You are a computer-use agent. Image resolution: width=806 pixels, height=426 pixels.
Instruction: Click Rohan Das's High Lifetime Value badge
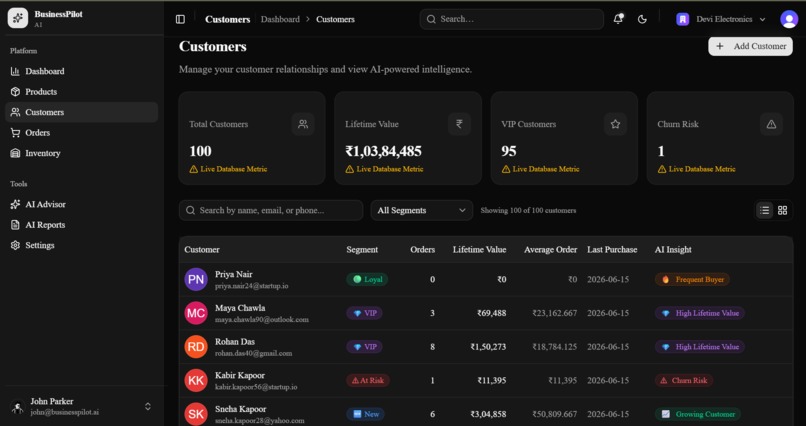700,347
